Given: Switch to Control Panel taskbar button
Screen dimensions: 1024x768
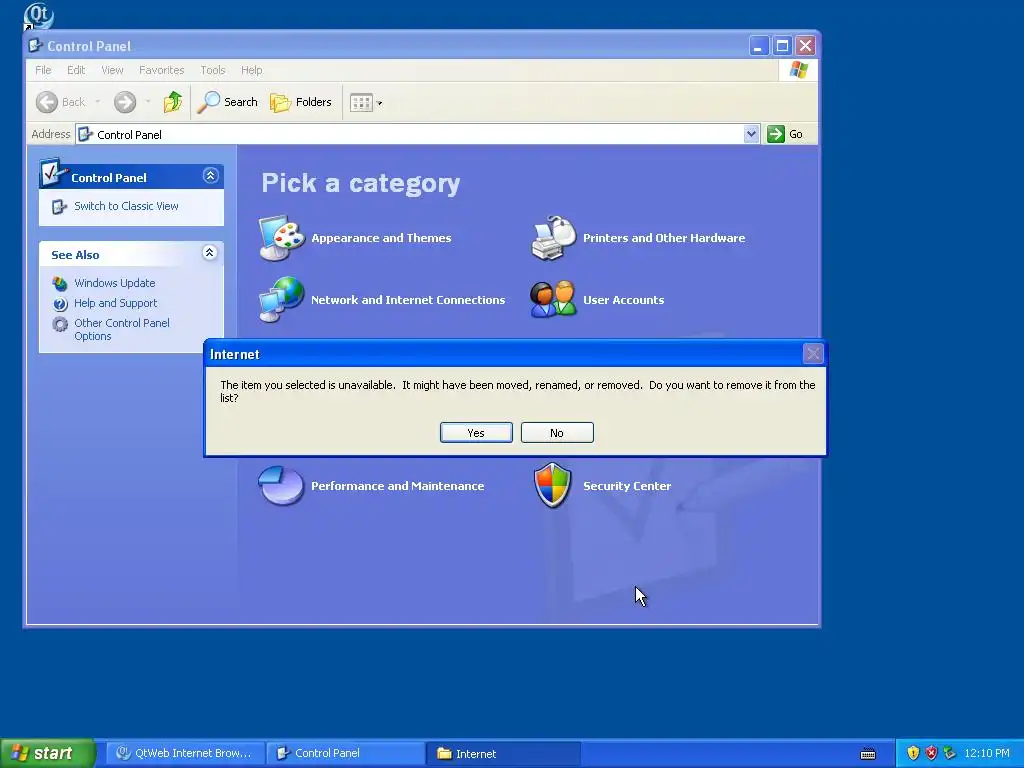Looking at the screenshot, I should pos(345,753).
